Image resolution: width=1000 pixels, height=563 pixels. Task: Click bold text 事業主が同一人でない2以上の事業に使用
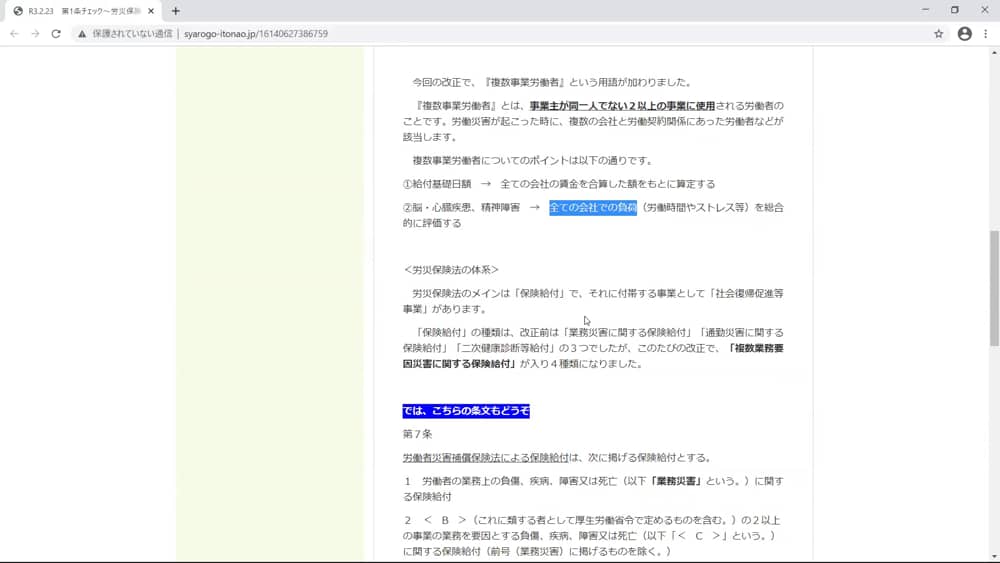coord(622,106)
